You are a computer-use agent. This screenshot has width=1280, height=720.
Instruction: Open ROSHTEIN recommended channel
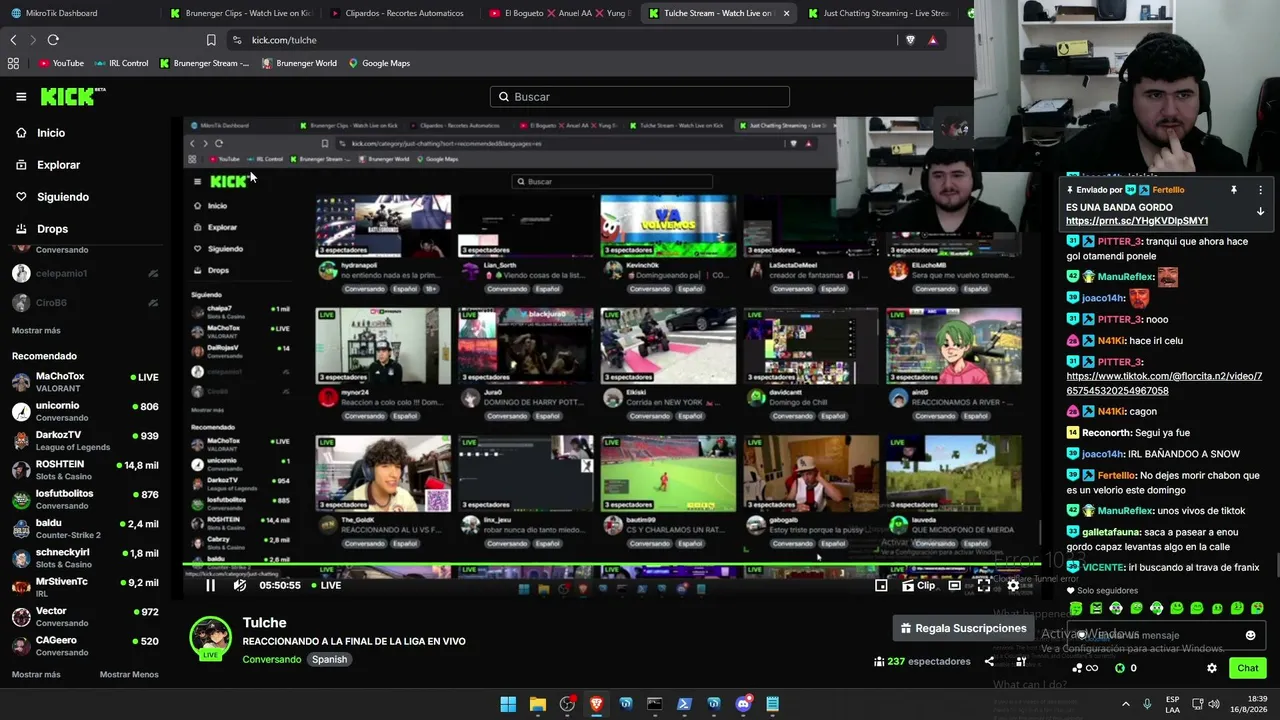(85, 470)
